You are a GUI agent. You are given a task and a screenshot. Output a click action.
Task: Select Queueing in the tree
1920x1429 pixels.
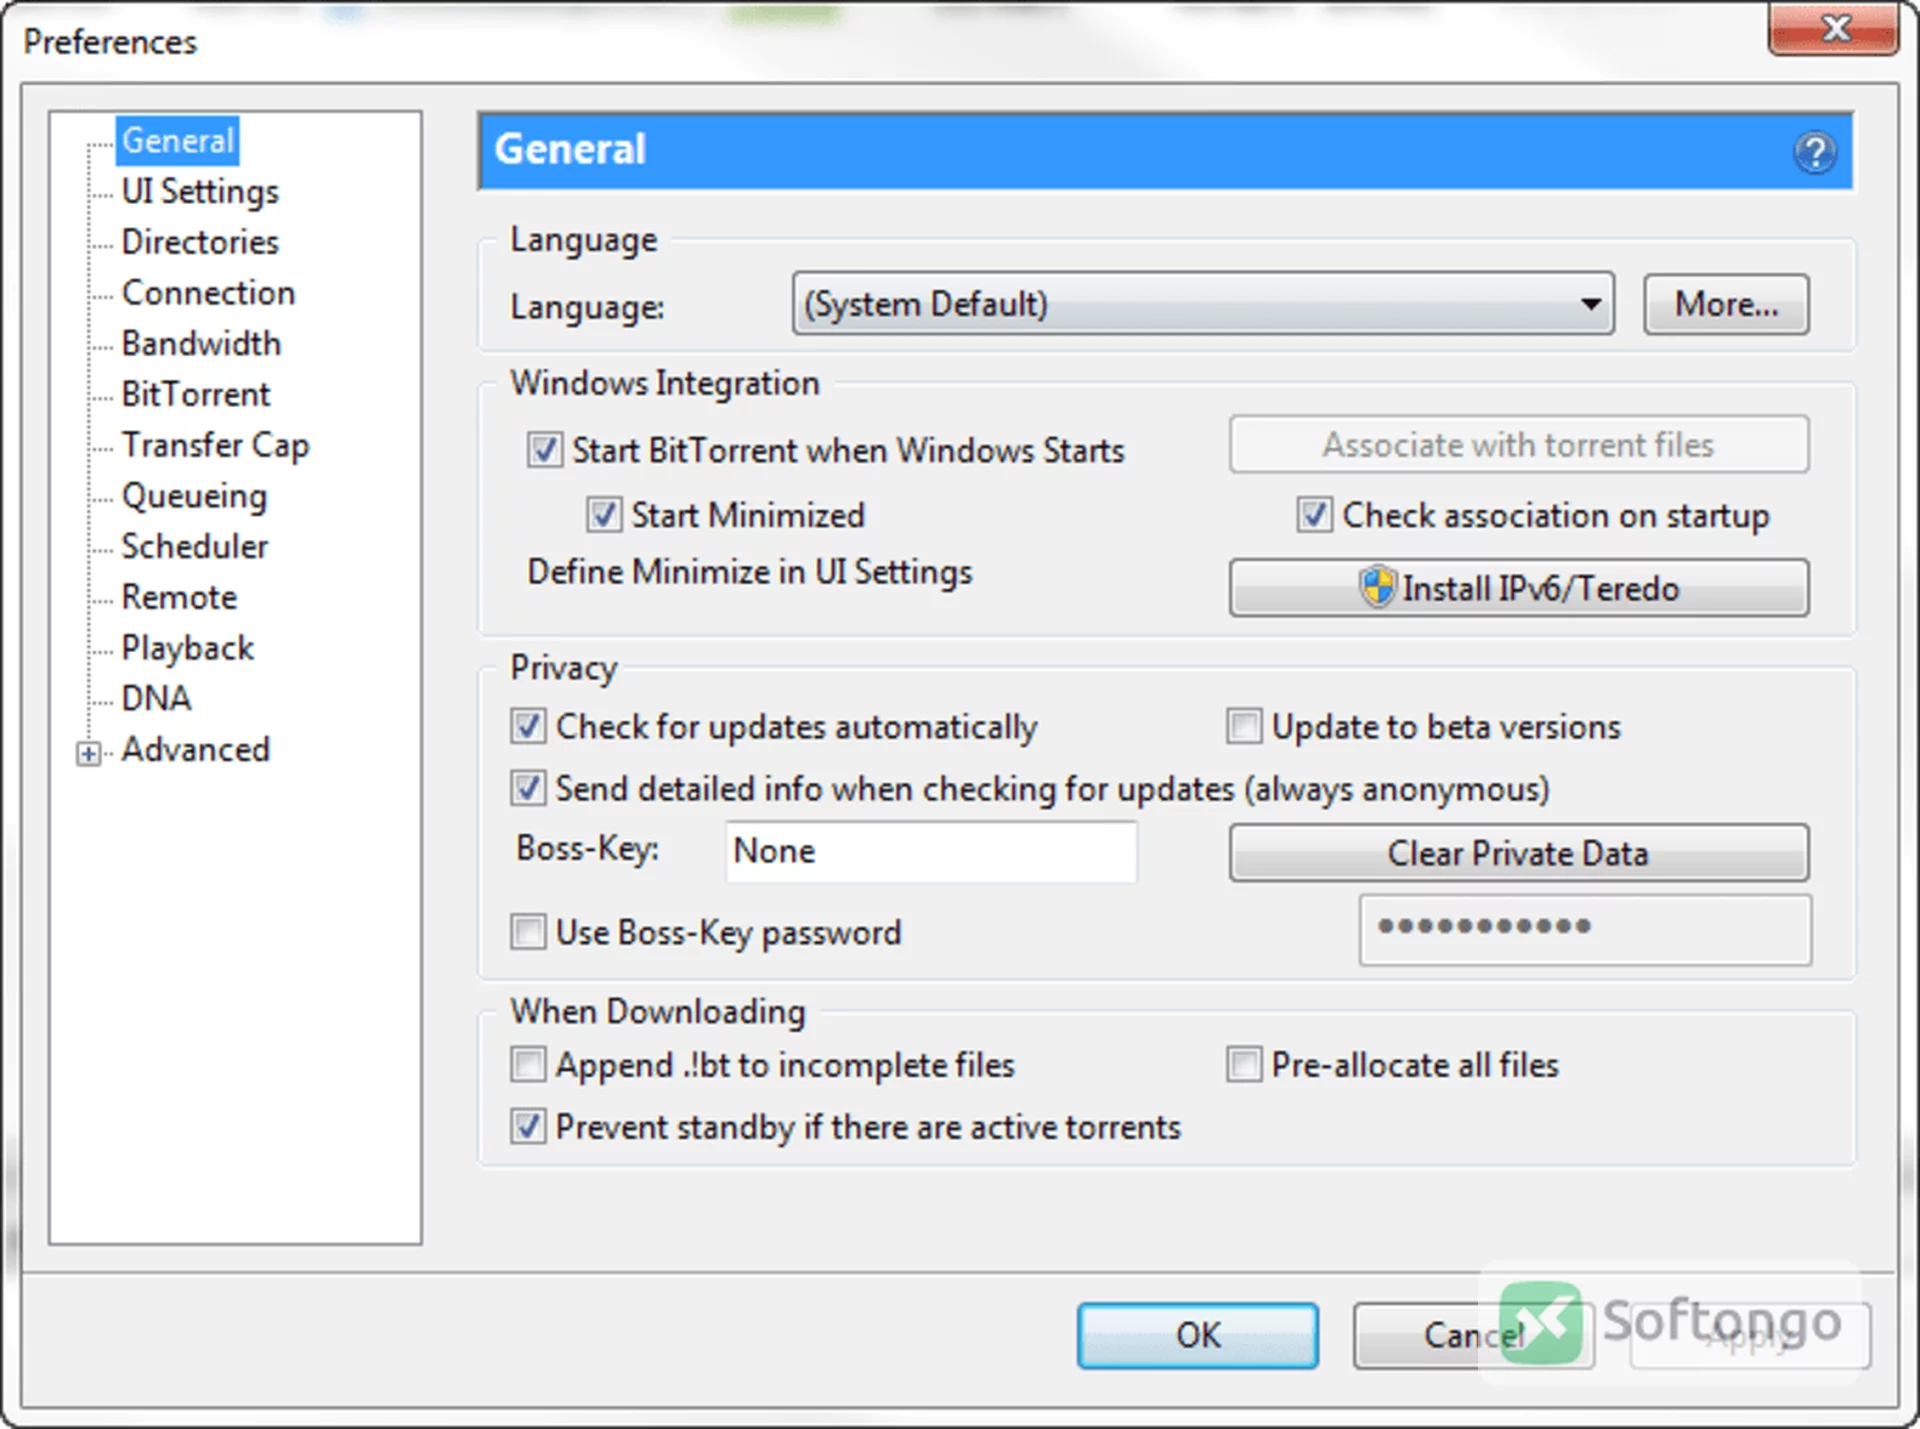[194, 496]
